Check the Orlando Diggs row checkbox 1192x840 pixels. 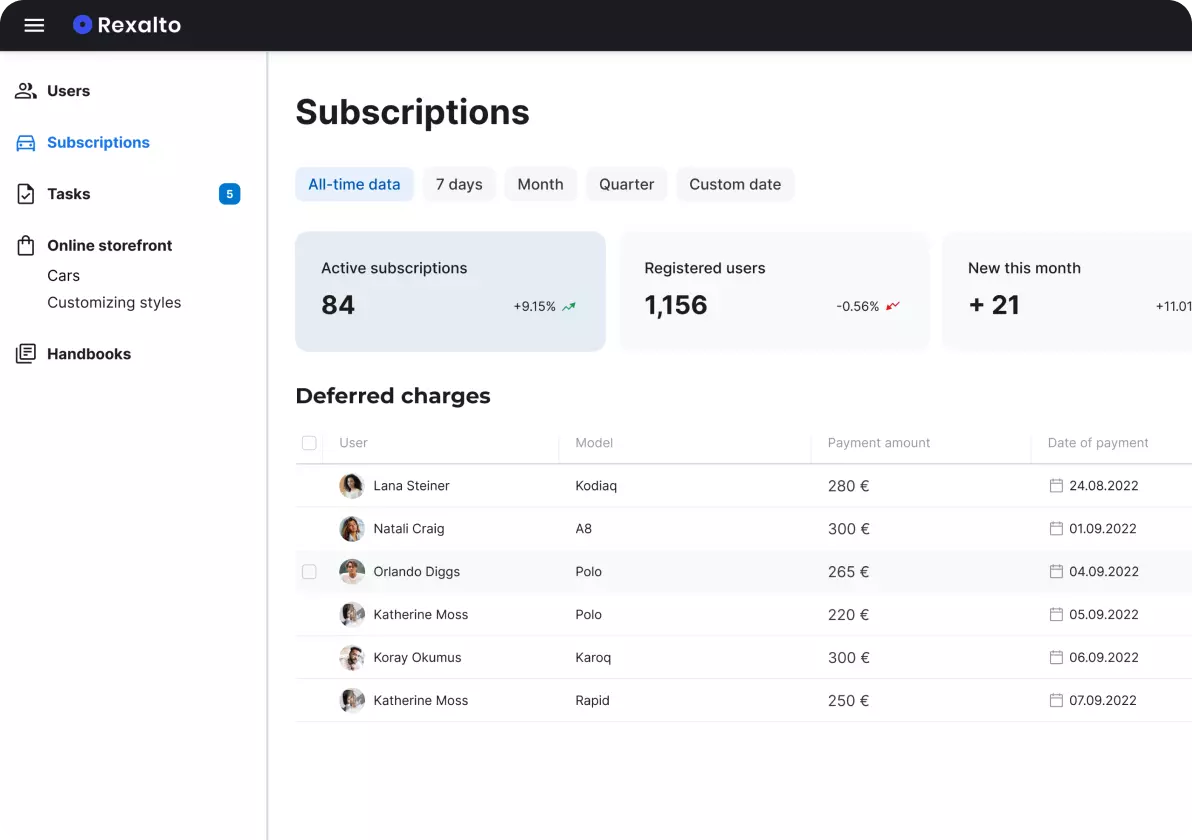(x=309, y=572)
